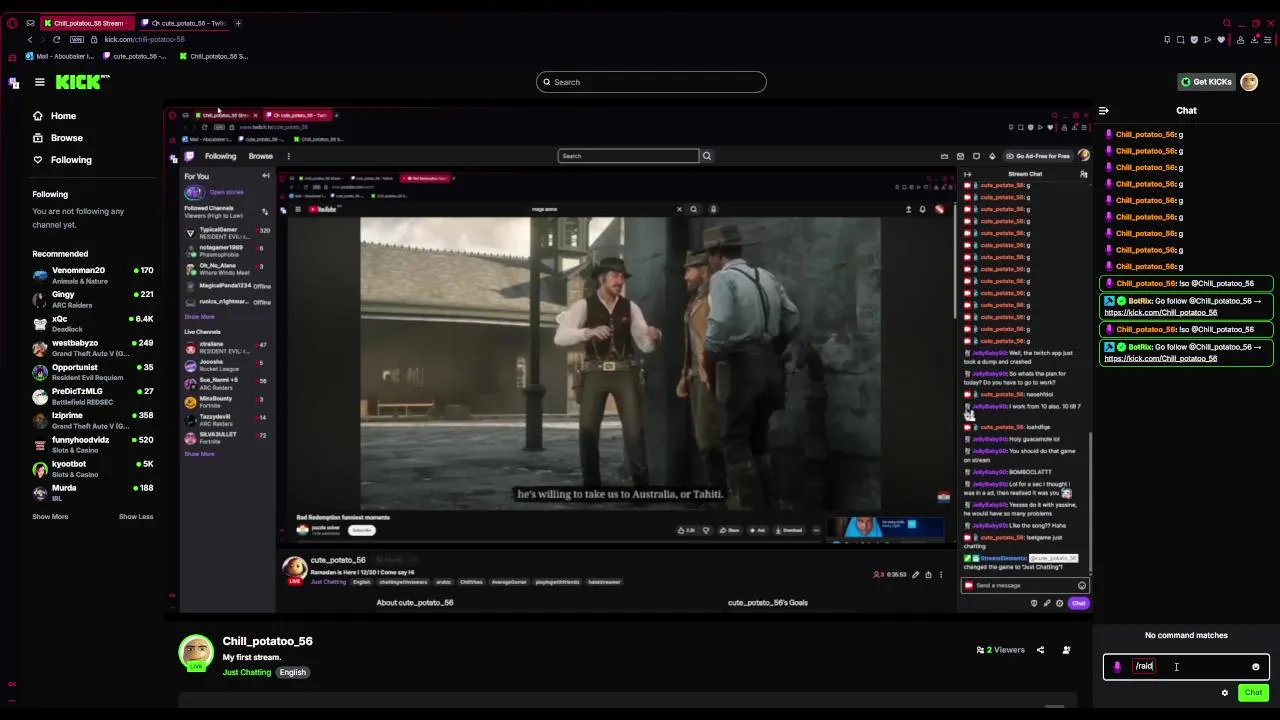Add page to bookmarks heart icon
The height and width of the screenshot is (720, 1280).
coord(1221,40)
